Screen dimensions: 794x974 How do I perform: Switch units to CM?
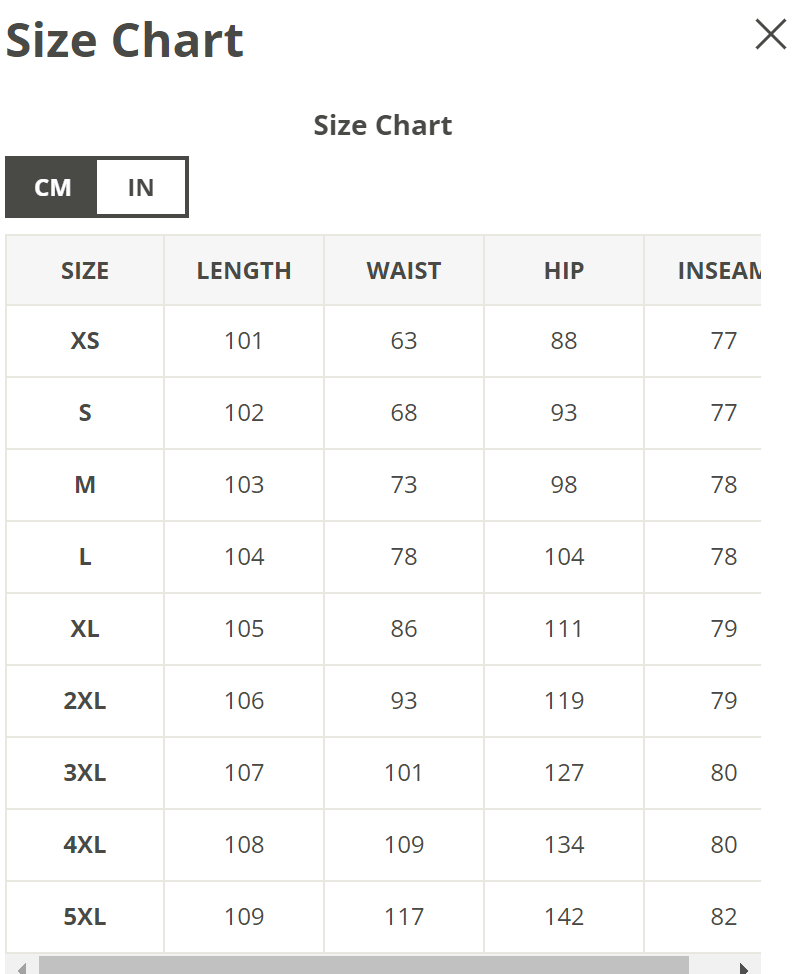[52, 187]
